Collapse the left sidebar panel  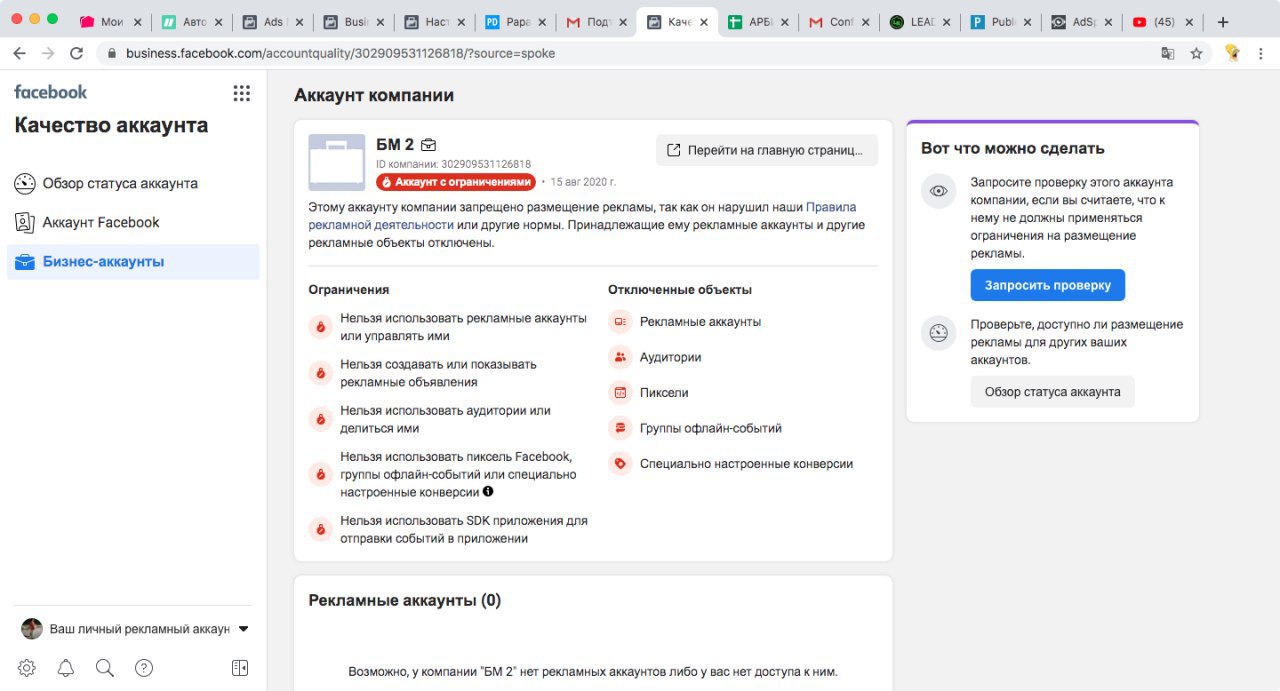coord(240,668)
